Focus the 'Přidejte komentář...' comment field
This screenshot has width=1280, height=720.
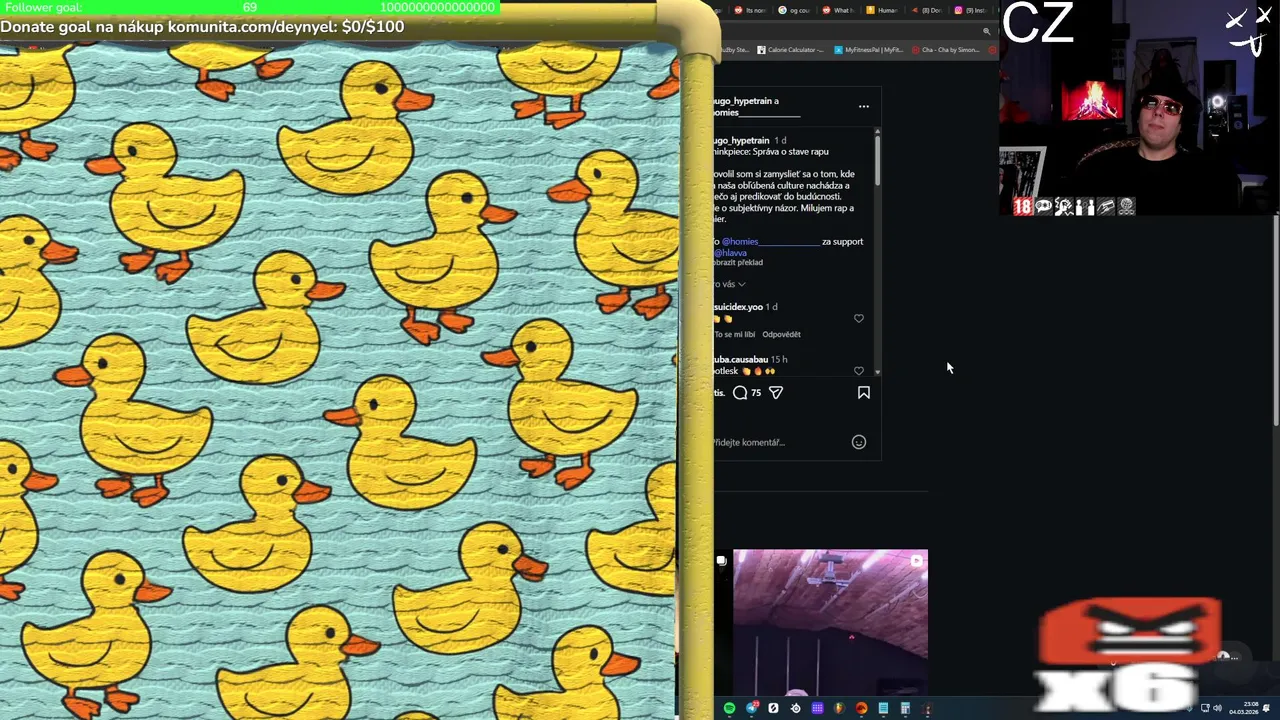780,442
